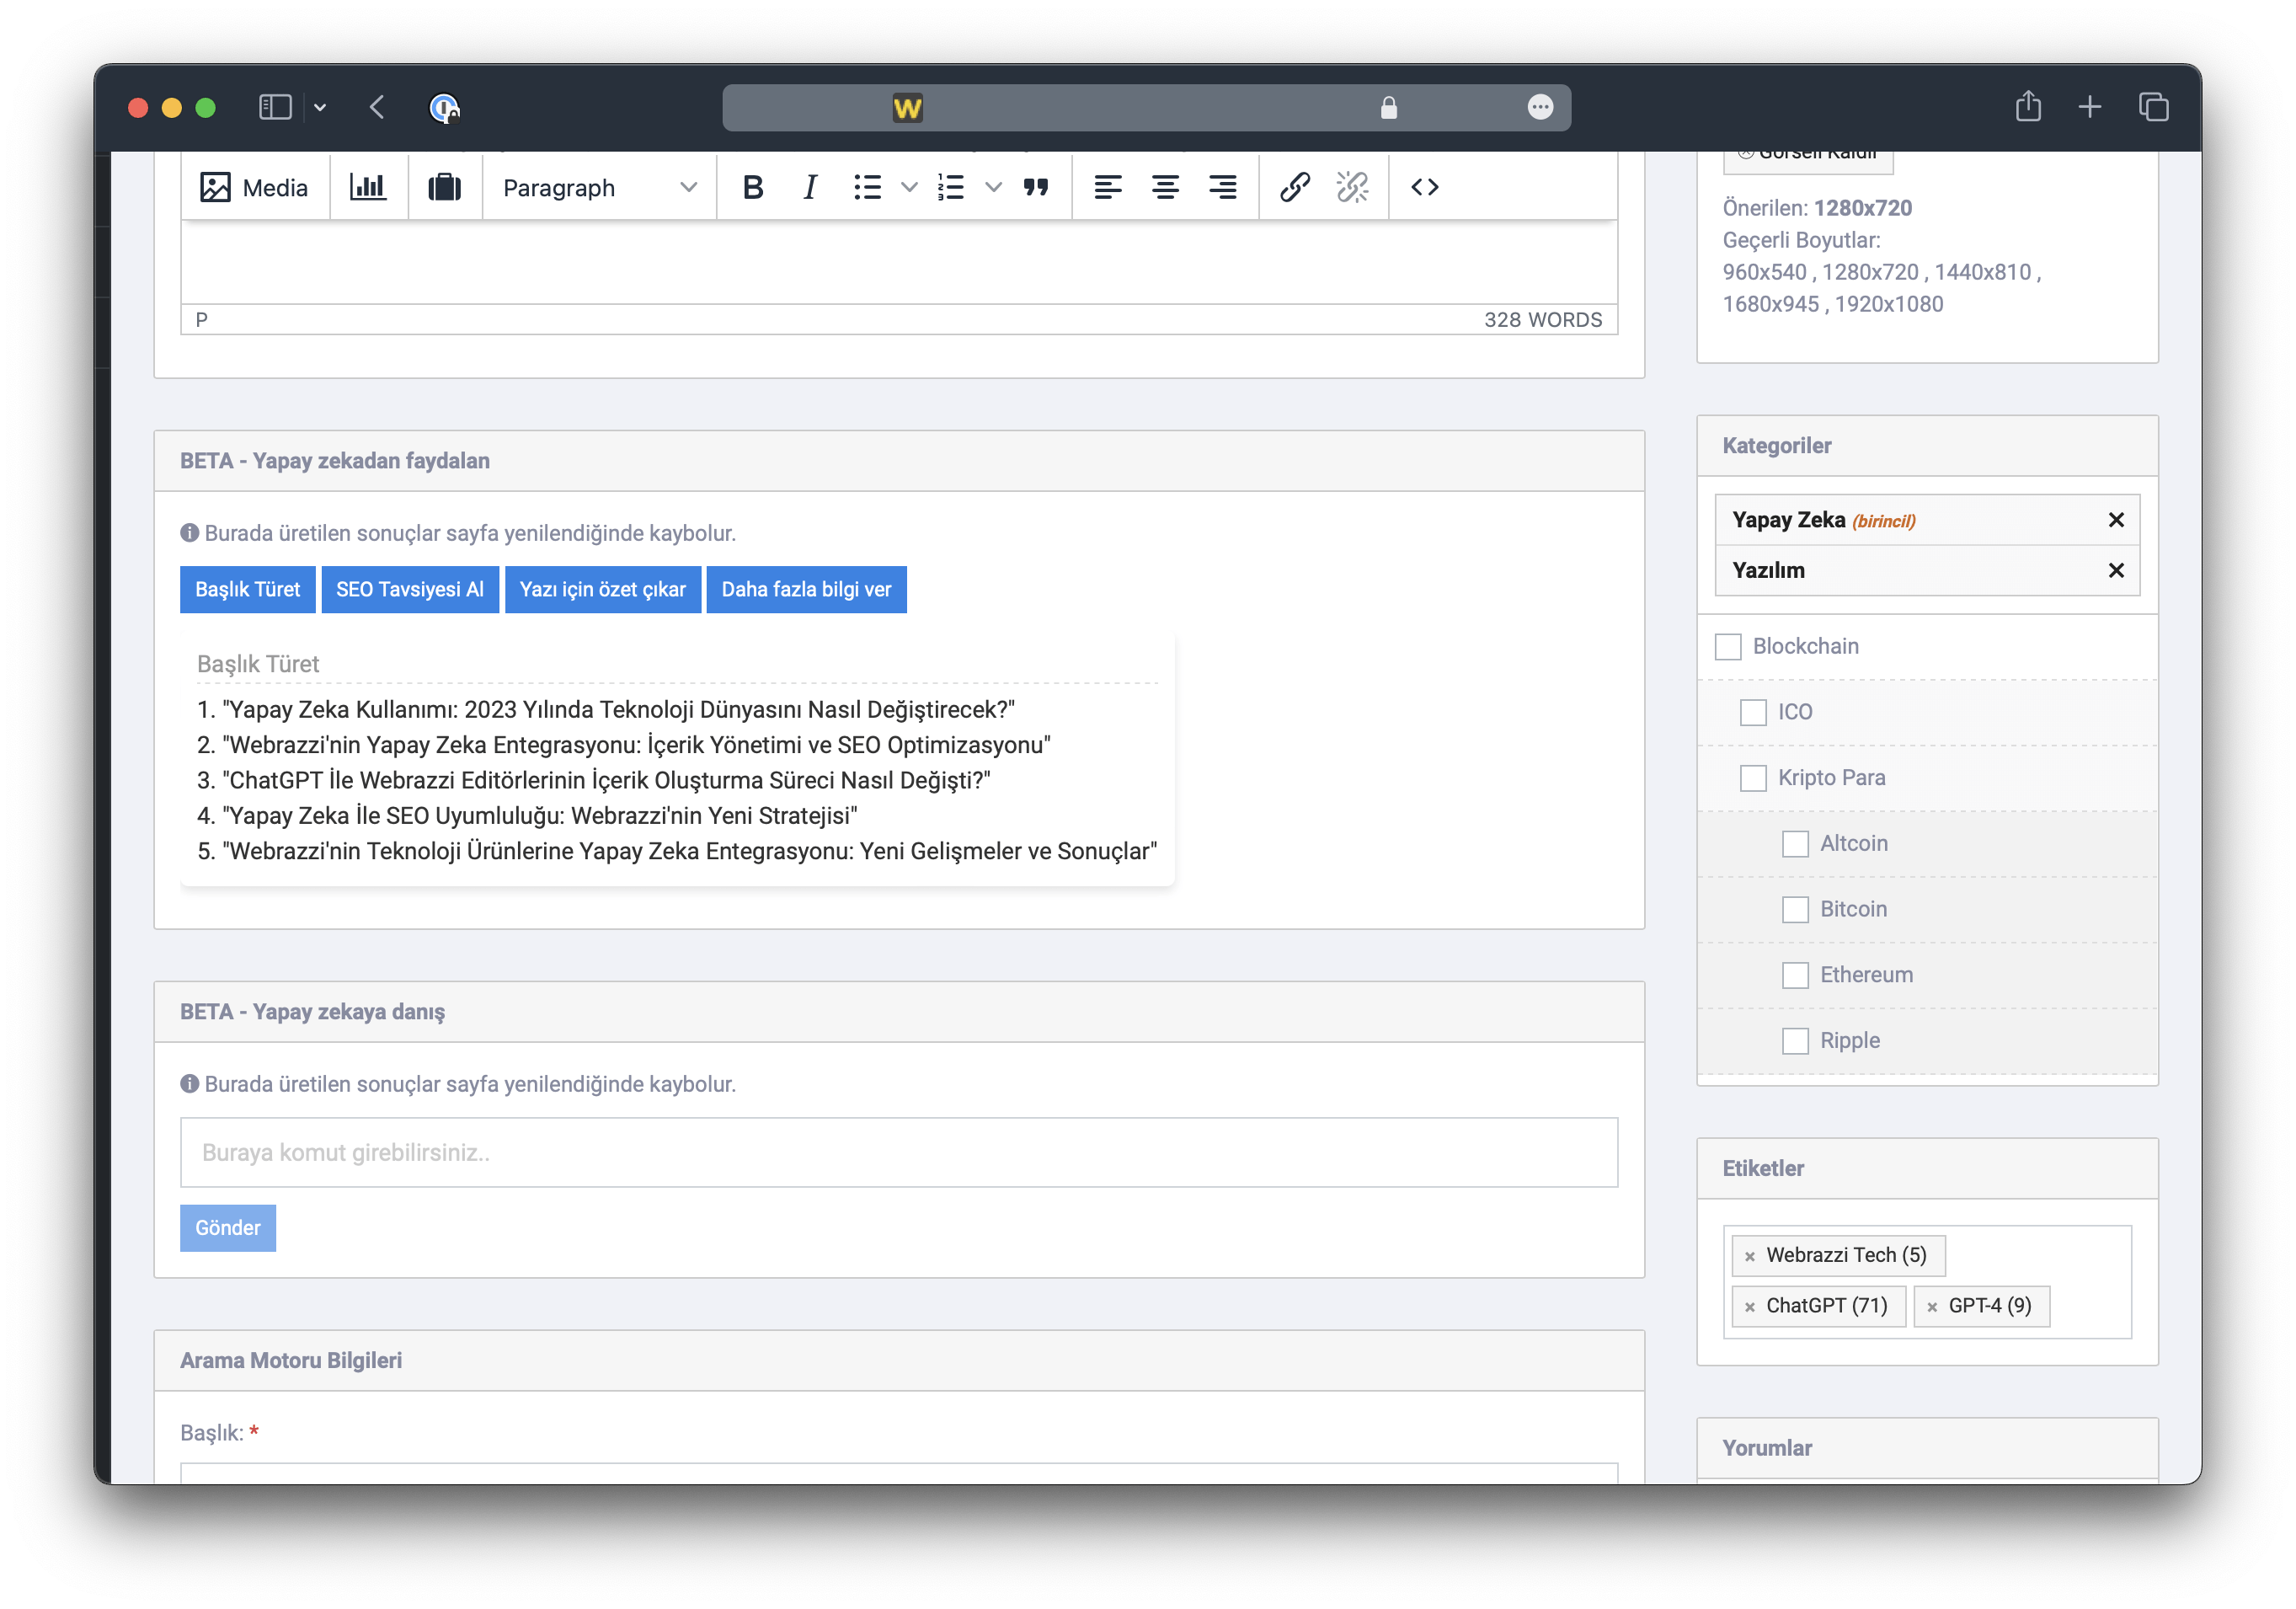This screenshot has width=2296, height=1609.
Task: Open the Safari share icon
Action: (x=2027, y=107)
